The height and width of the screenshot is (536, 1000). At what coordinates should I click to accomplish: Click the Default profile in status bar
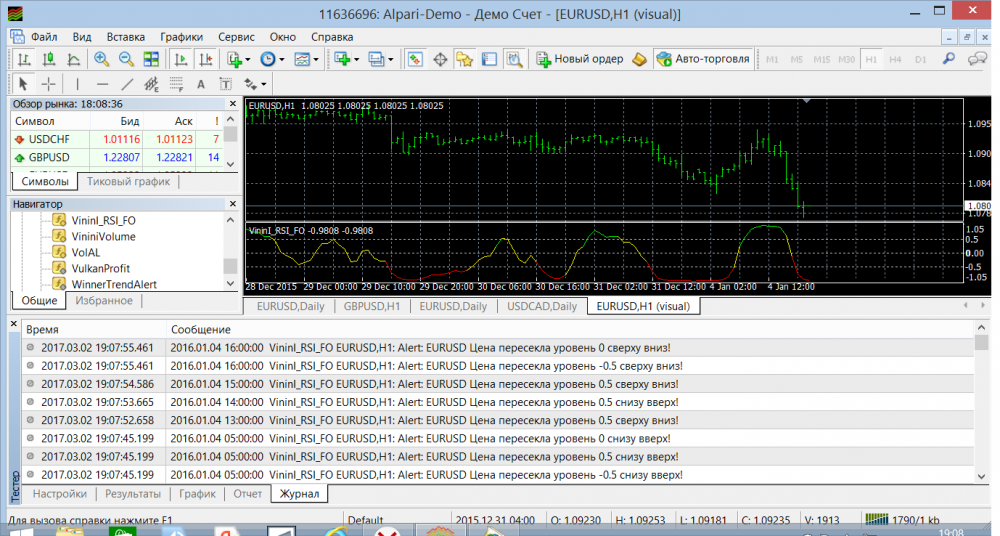click(x=366, y=520)
